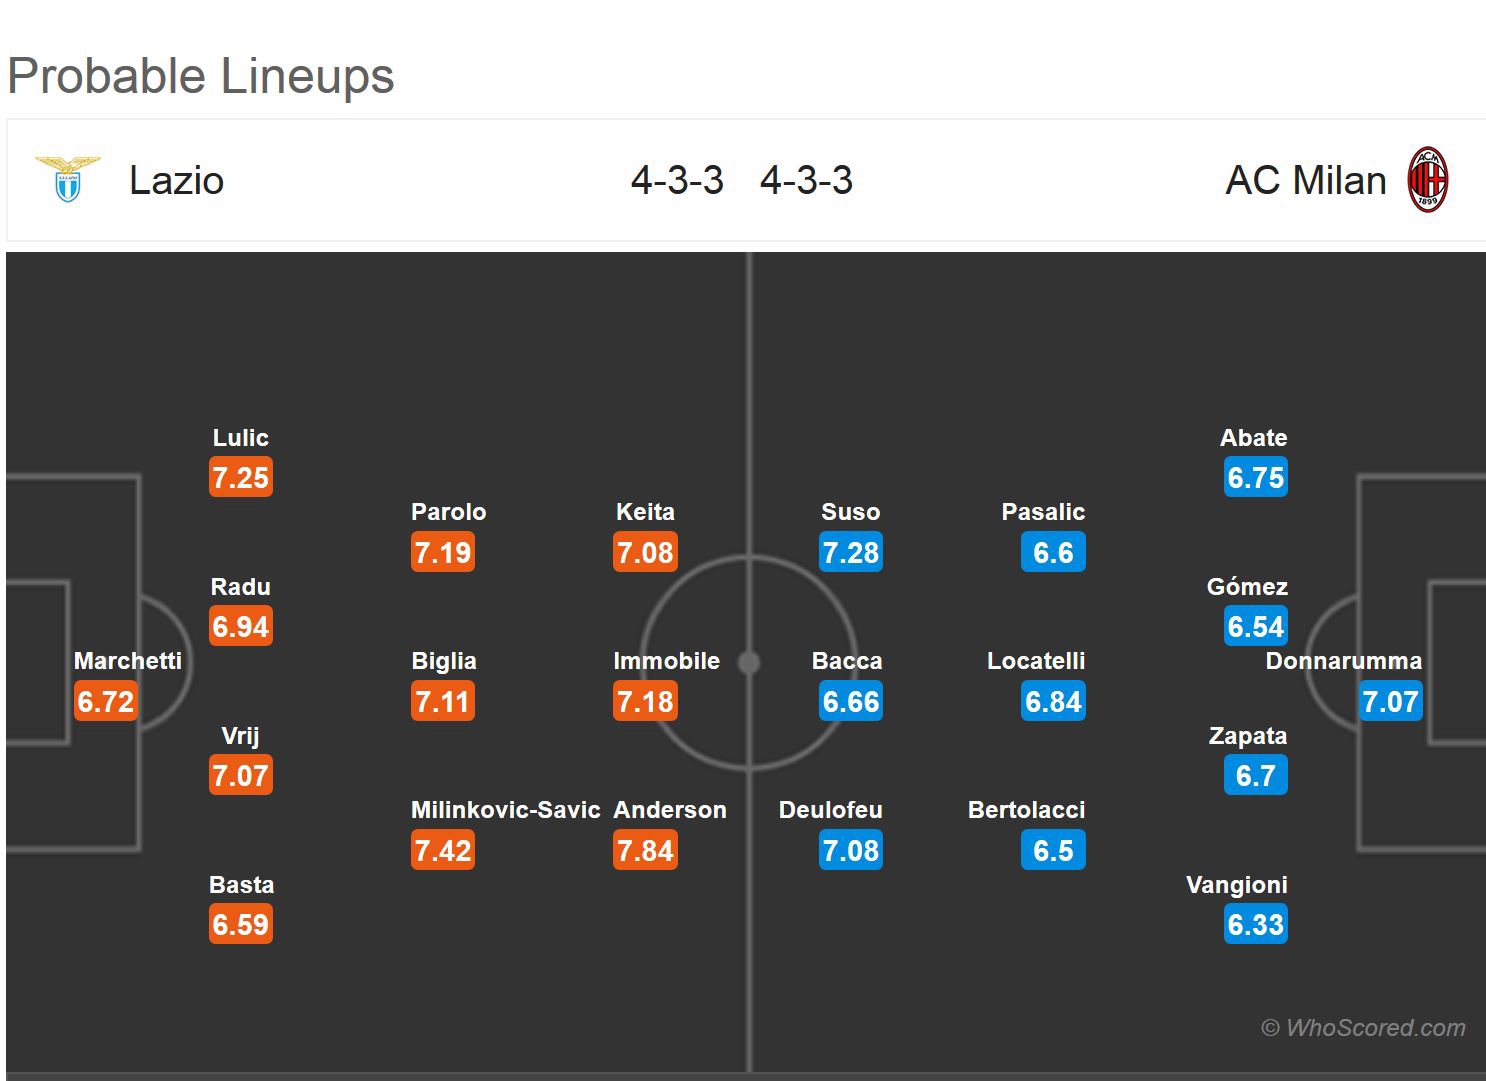Click Marchetti's 6.72 rating badge
Image resolution: width=1486 pixels, height=1081 pixels.
pos(106,702)
